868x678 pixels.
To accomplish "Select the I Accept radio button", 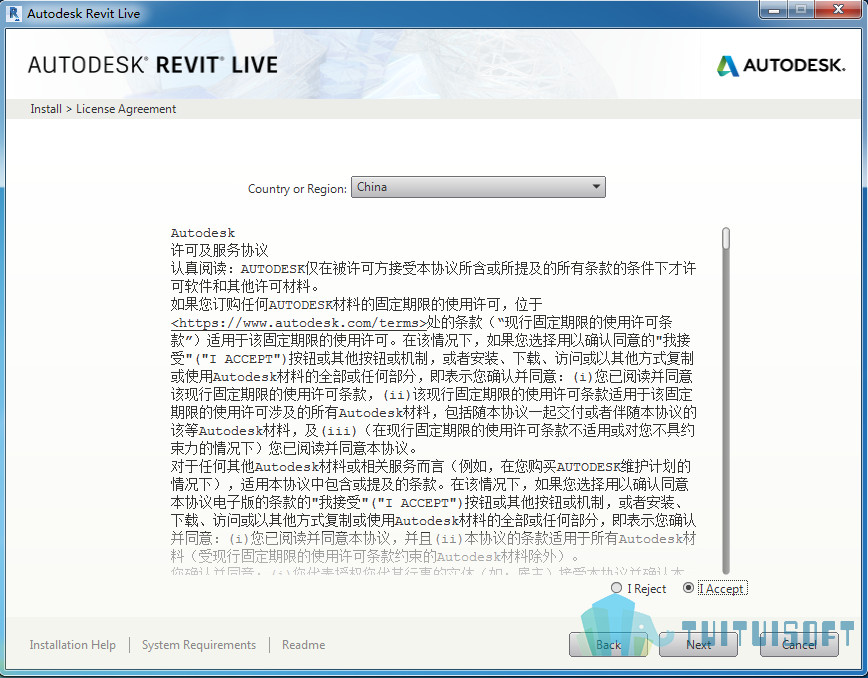I will (688, 588).
